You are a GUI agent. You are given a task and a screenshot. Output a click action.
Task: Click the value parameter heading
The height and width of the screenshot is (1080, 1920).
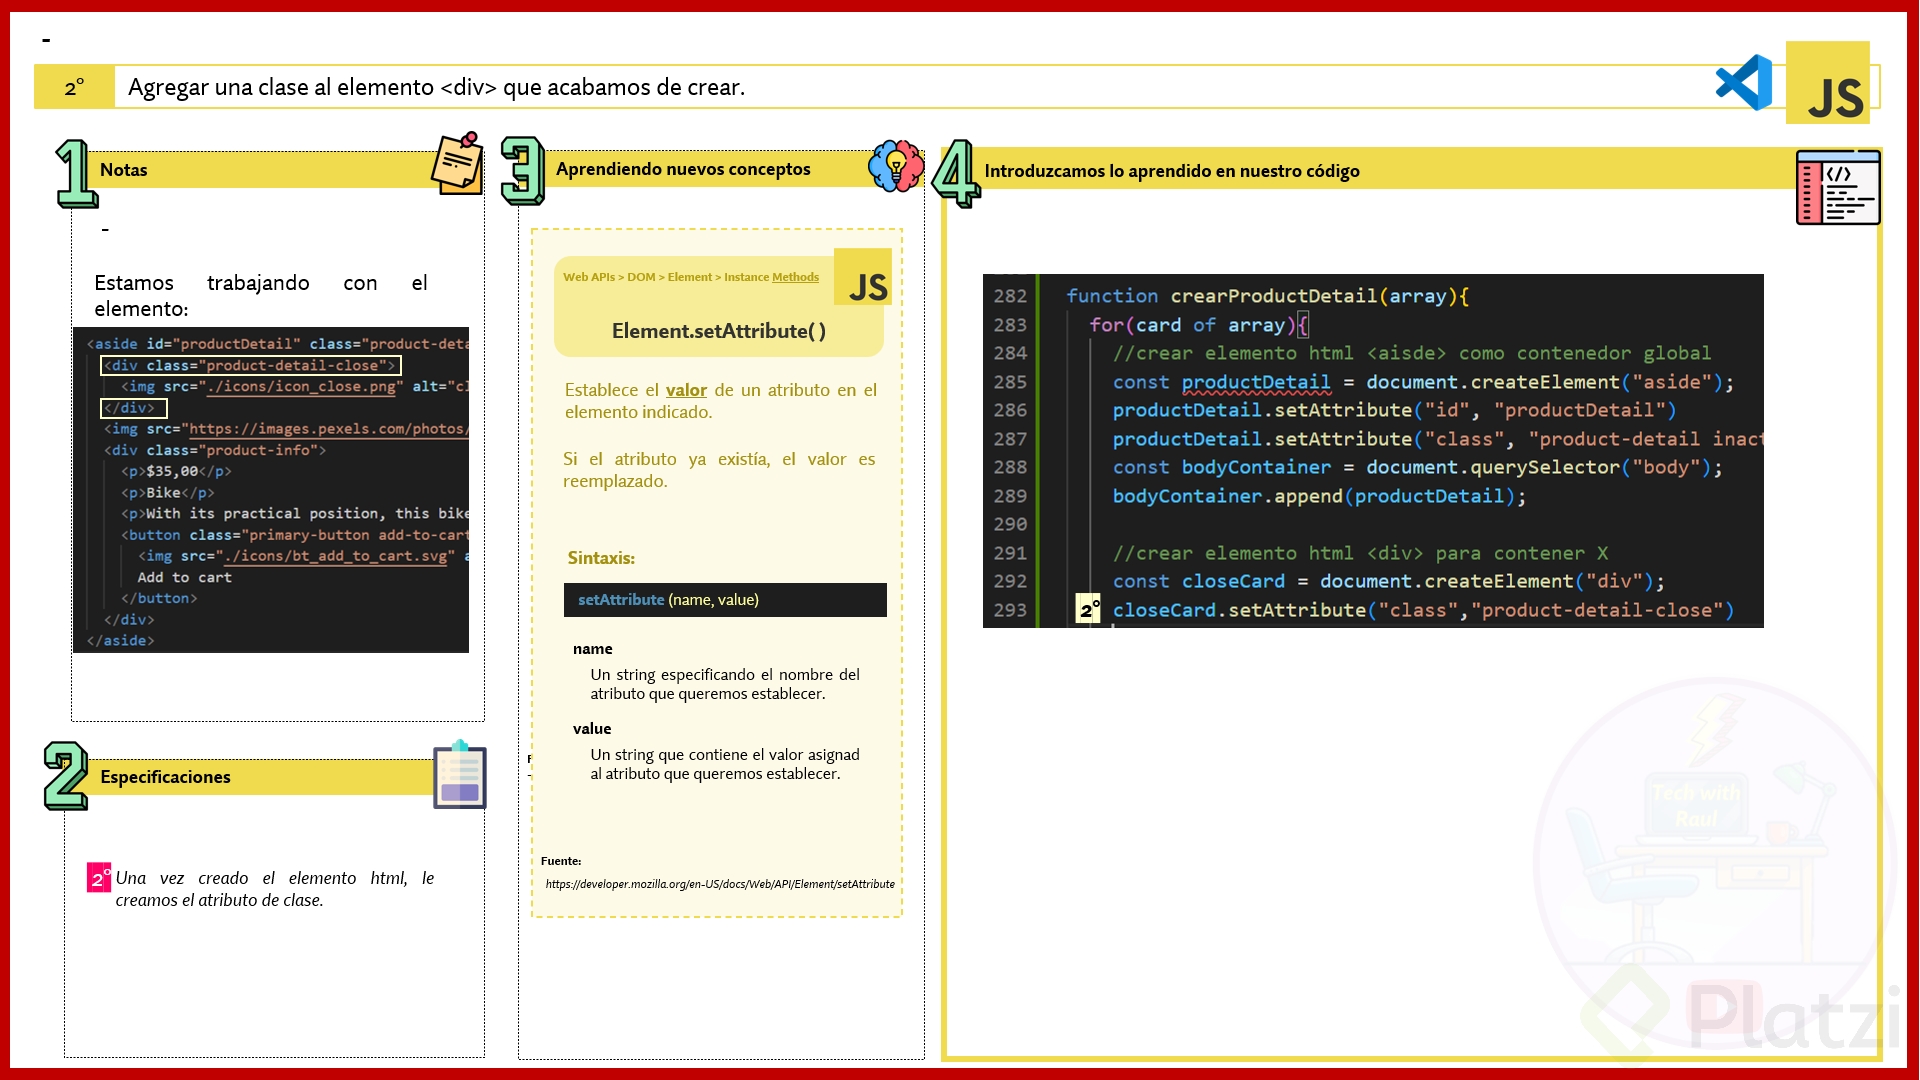[x=592, y=729]
